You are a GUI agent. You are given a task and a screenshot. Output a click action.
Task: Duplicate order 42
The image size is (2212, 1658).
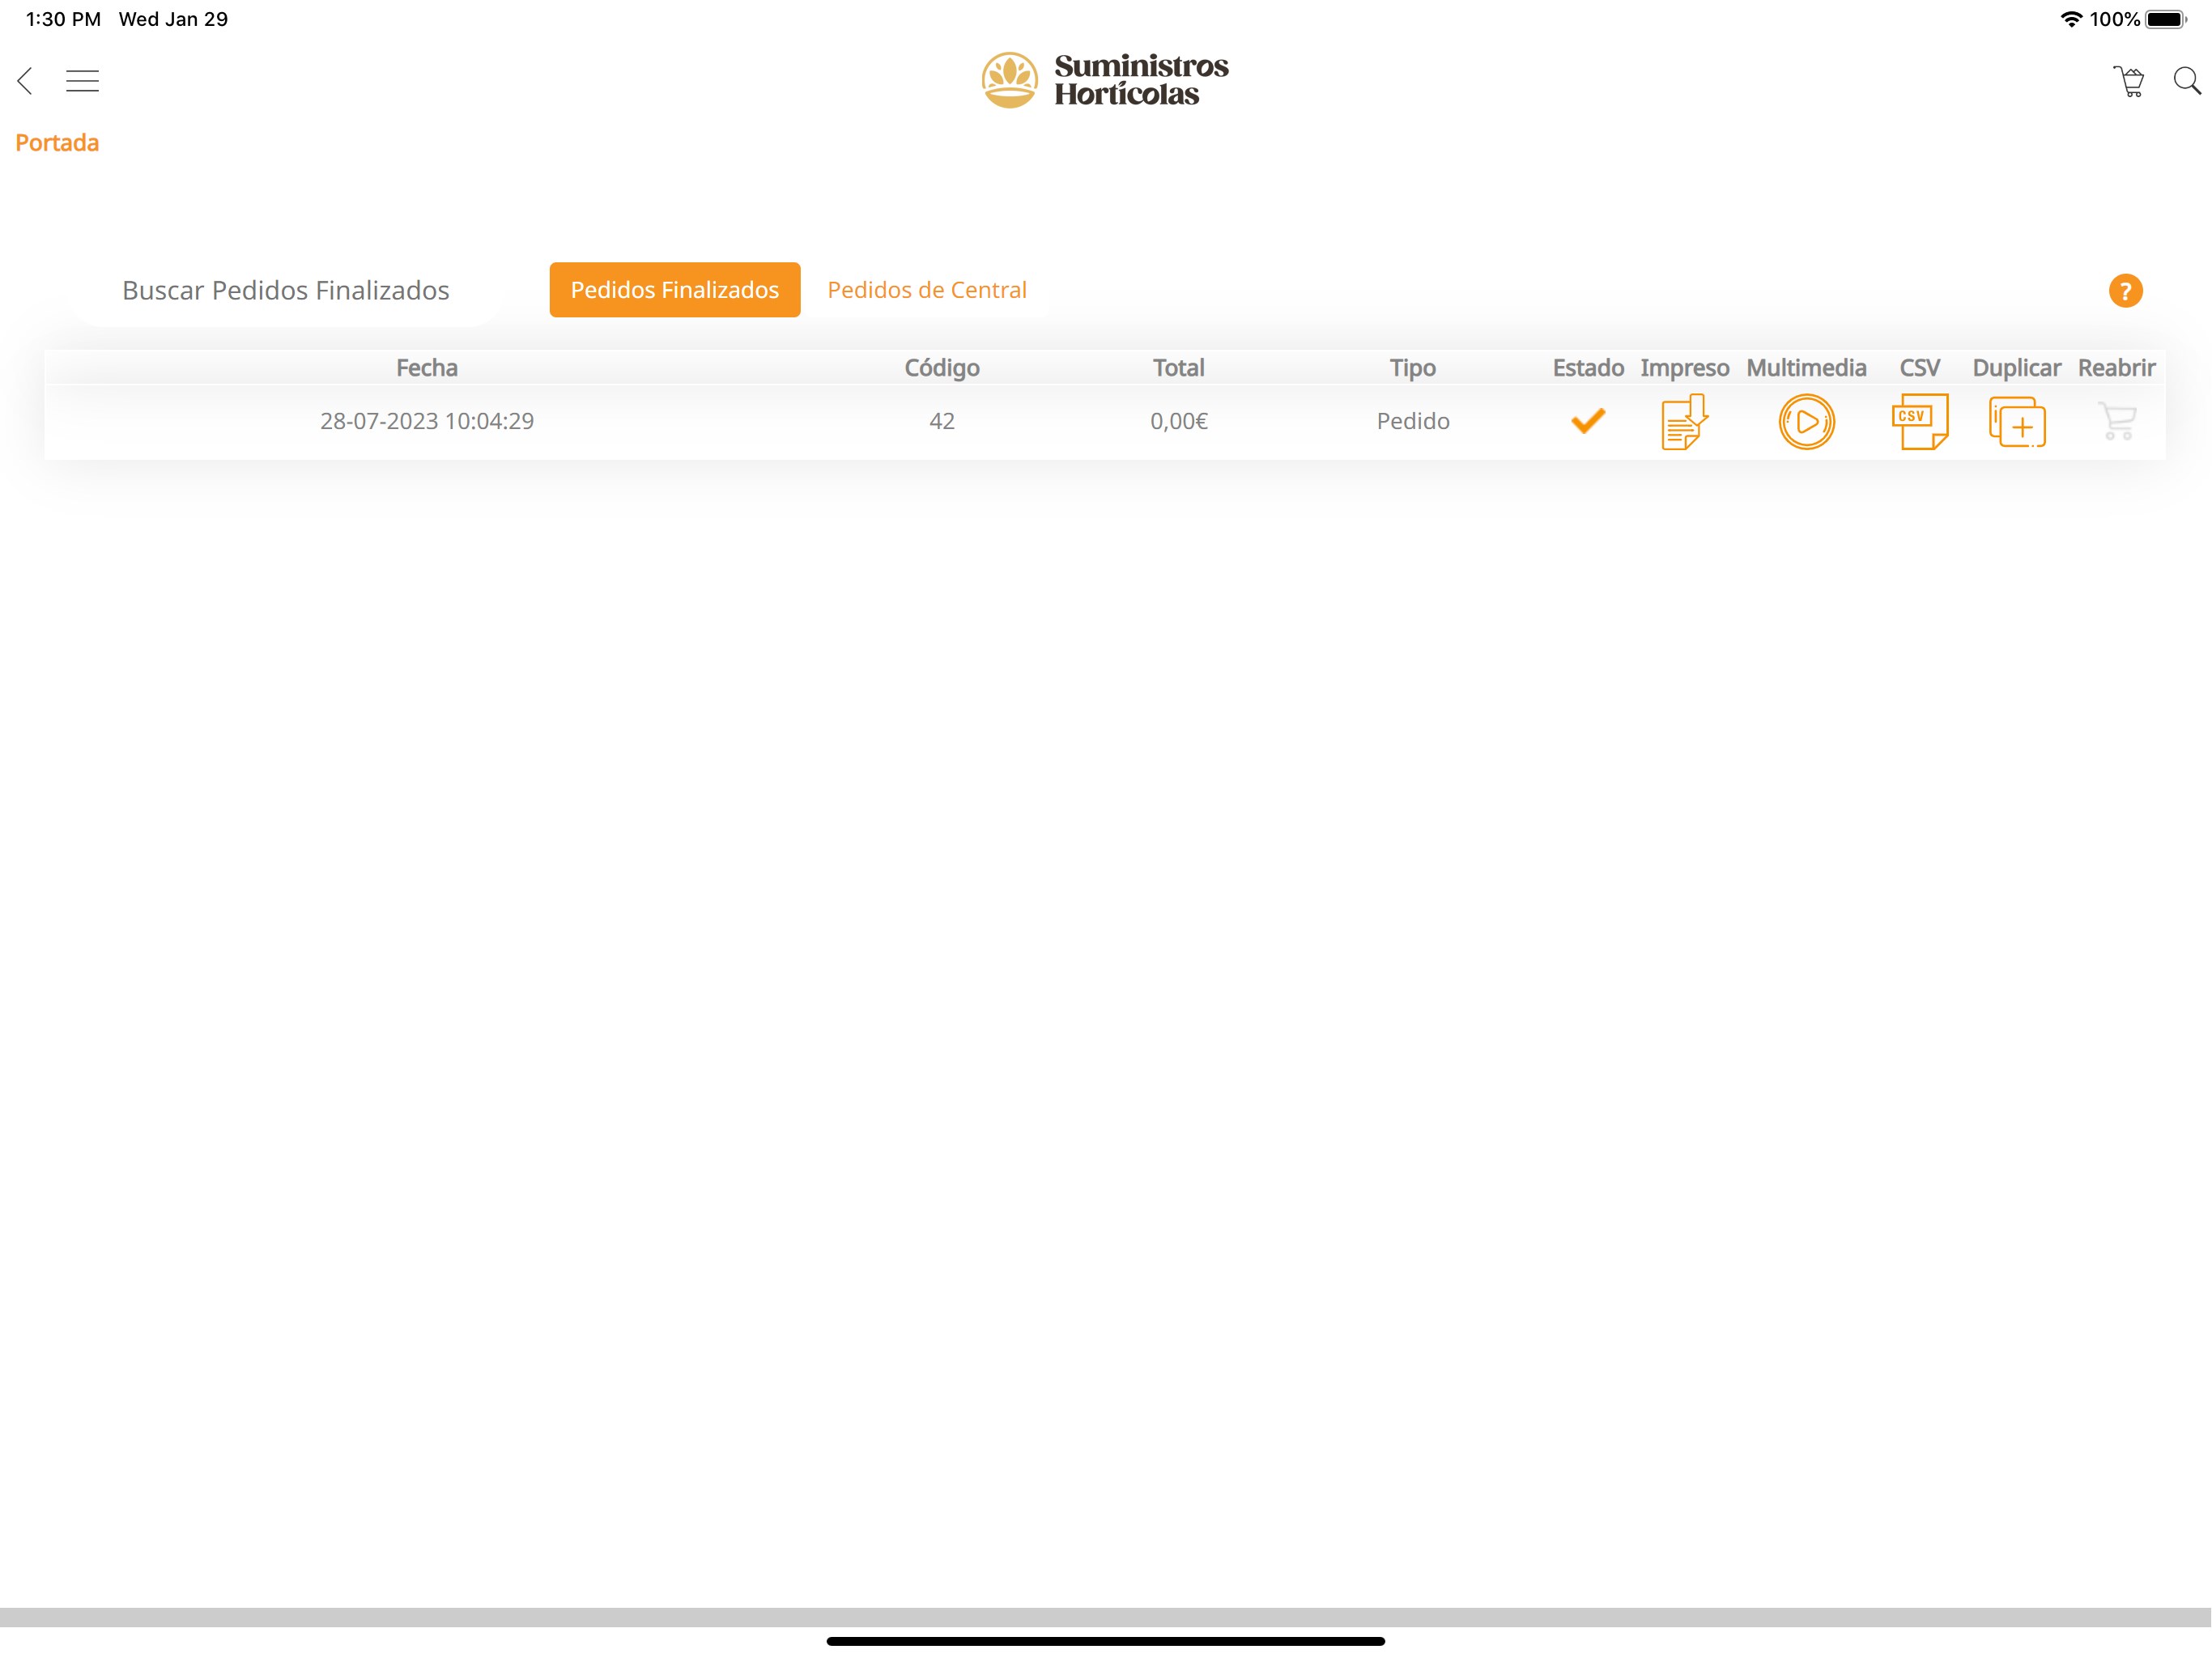pyautogui.click(x=2016, y=422)
